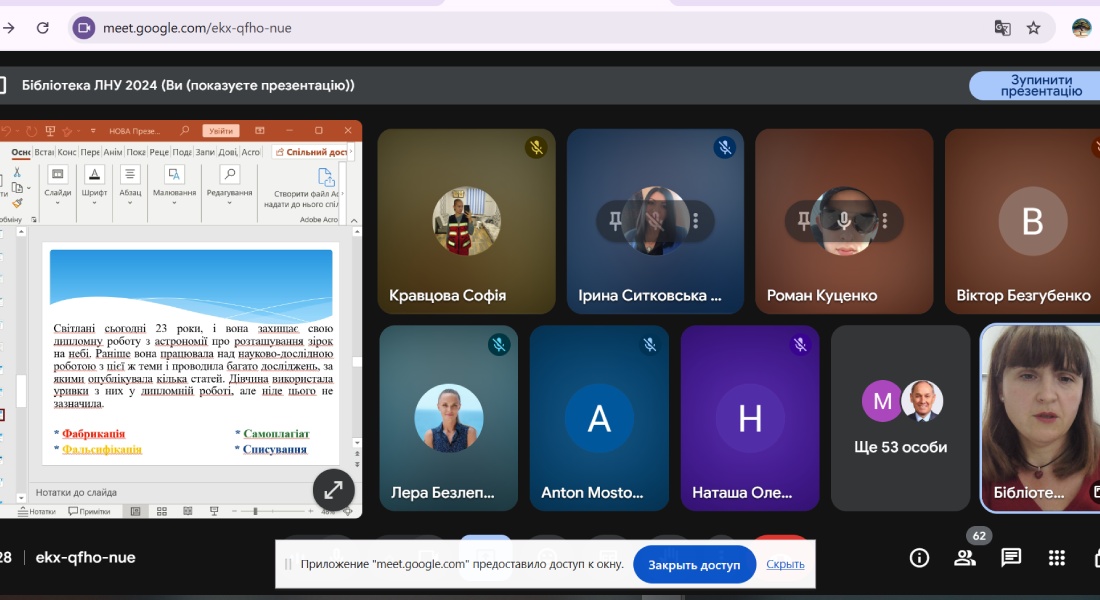Show the participants list with 62 people
Image resolution: width=1100 pixels, height=600 pixels.
[965, 558]
